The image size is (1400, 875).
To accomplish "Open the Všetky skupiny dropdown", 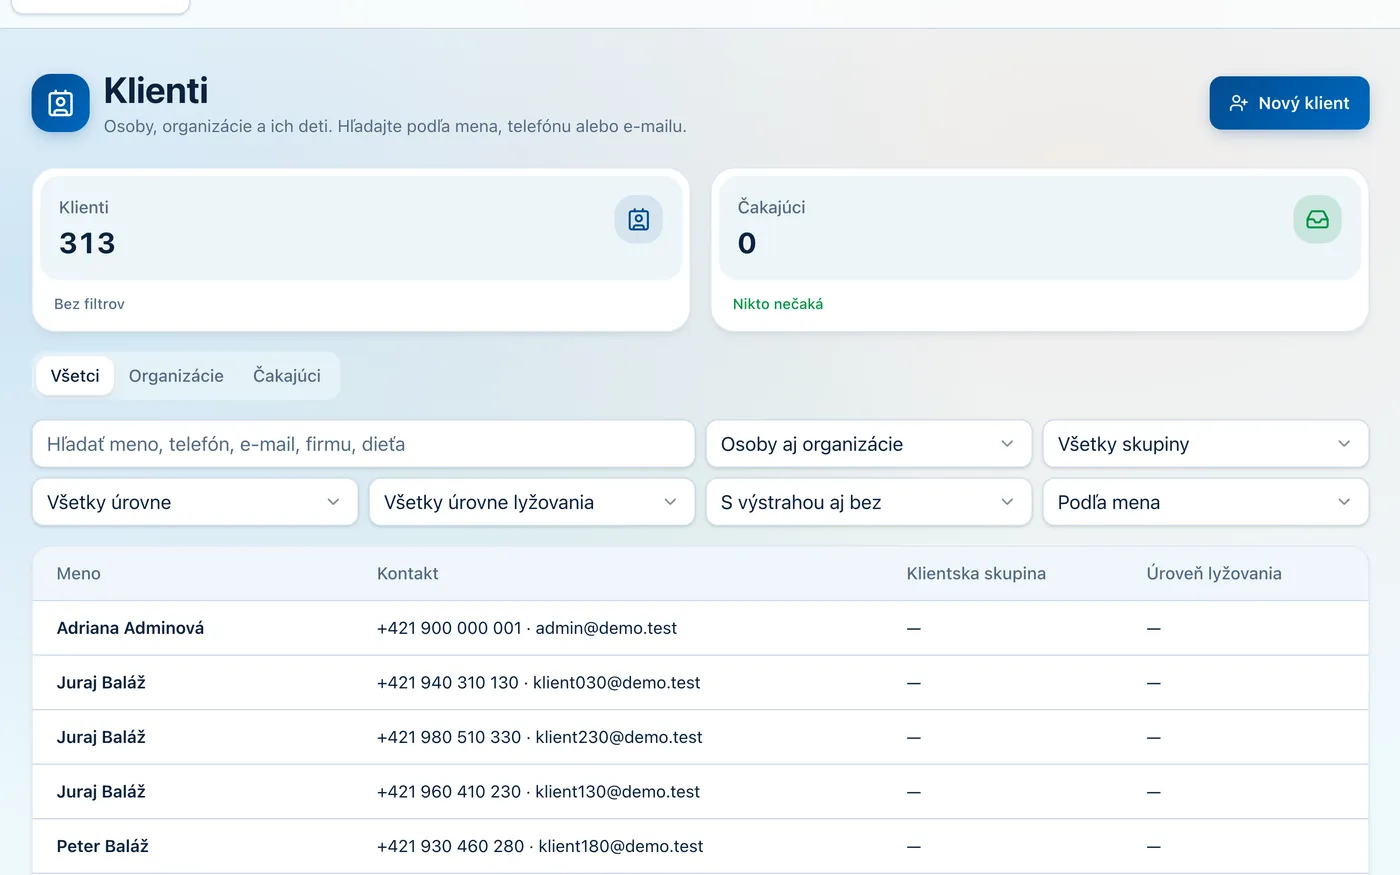I will (1206, 444).
